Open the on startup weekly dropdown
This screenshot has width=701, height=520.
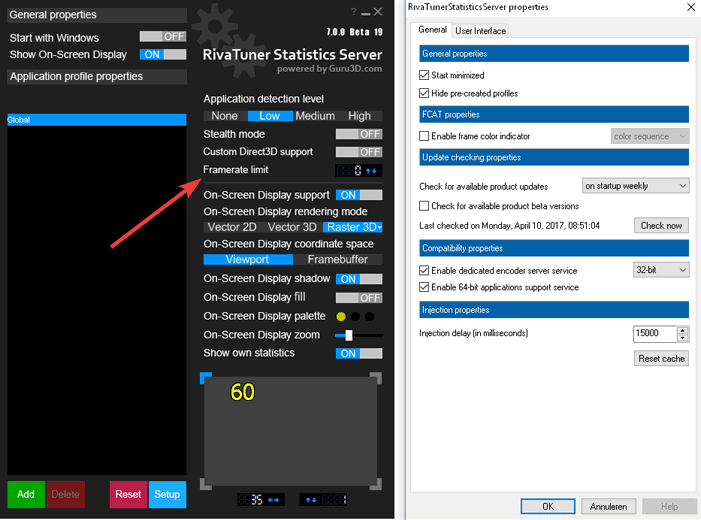pyautogui.click(x=635, y=186)
